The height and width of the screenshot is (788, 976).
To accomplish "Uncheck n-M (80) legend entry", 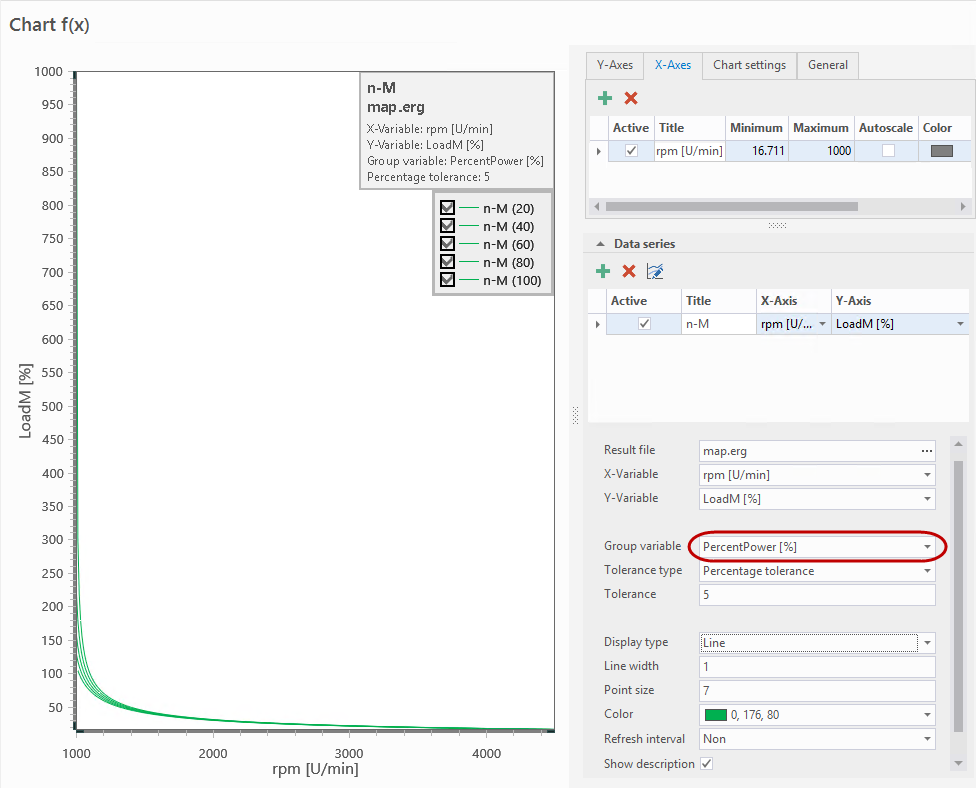I will 447,261.
